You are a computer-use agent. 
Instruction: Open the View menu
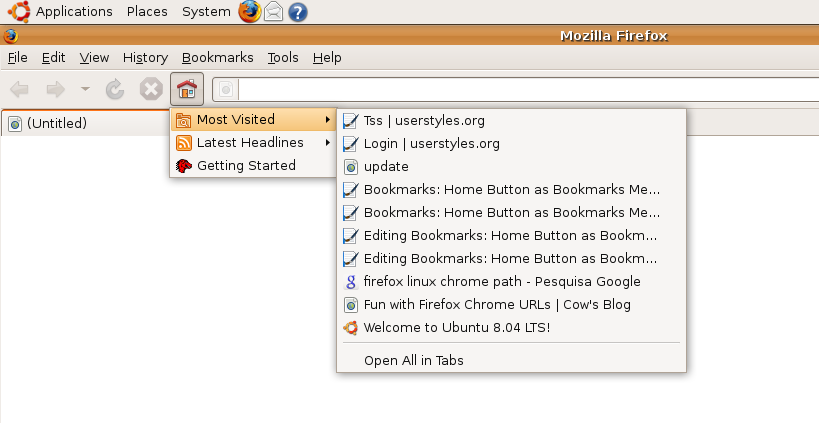click(94, 57)
